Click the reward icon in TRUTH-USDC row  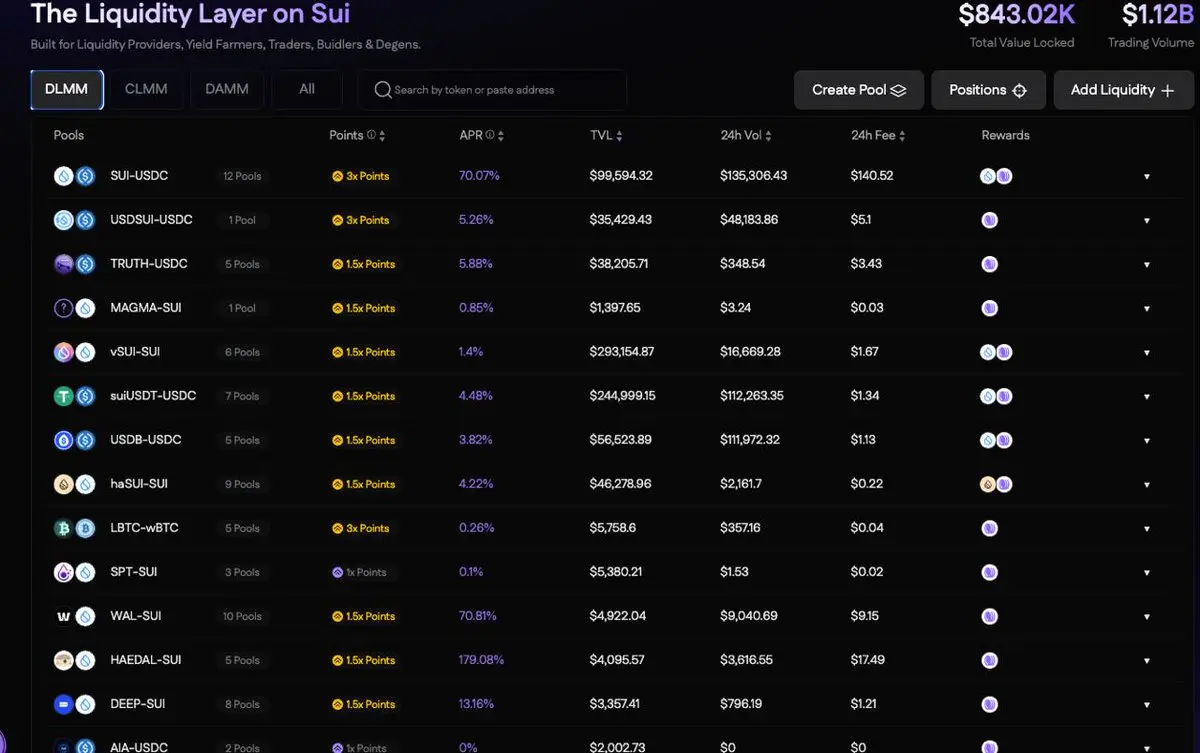(990, 264)
